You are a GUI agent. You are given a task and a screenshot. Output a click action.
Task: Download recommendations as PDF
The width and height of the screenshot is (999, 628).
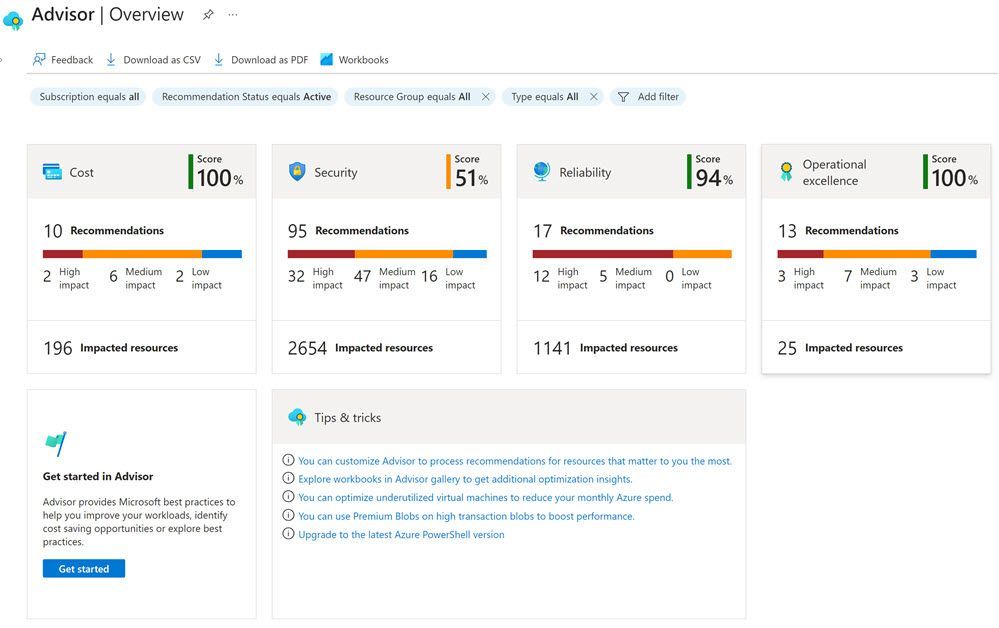click(x=261, y=60)
